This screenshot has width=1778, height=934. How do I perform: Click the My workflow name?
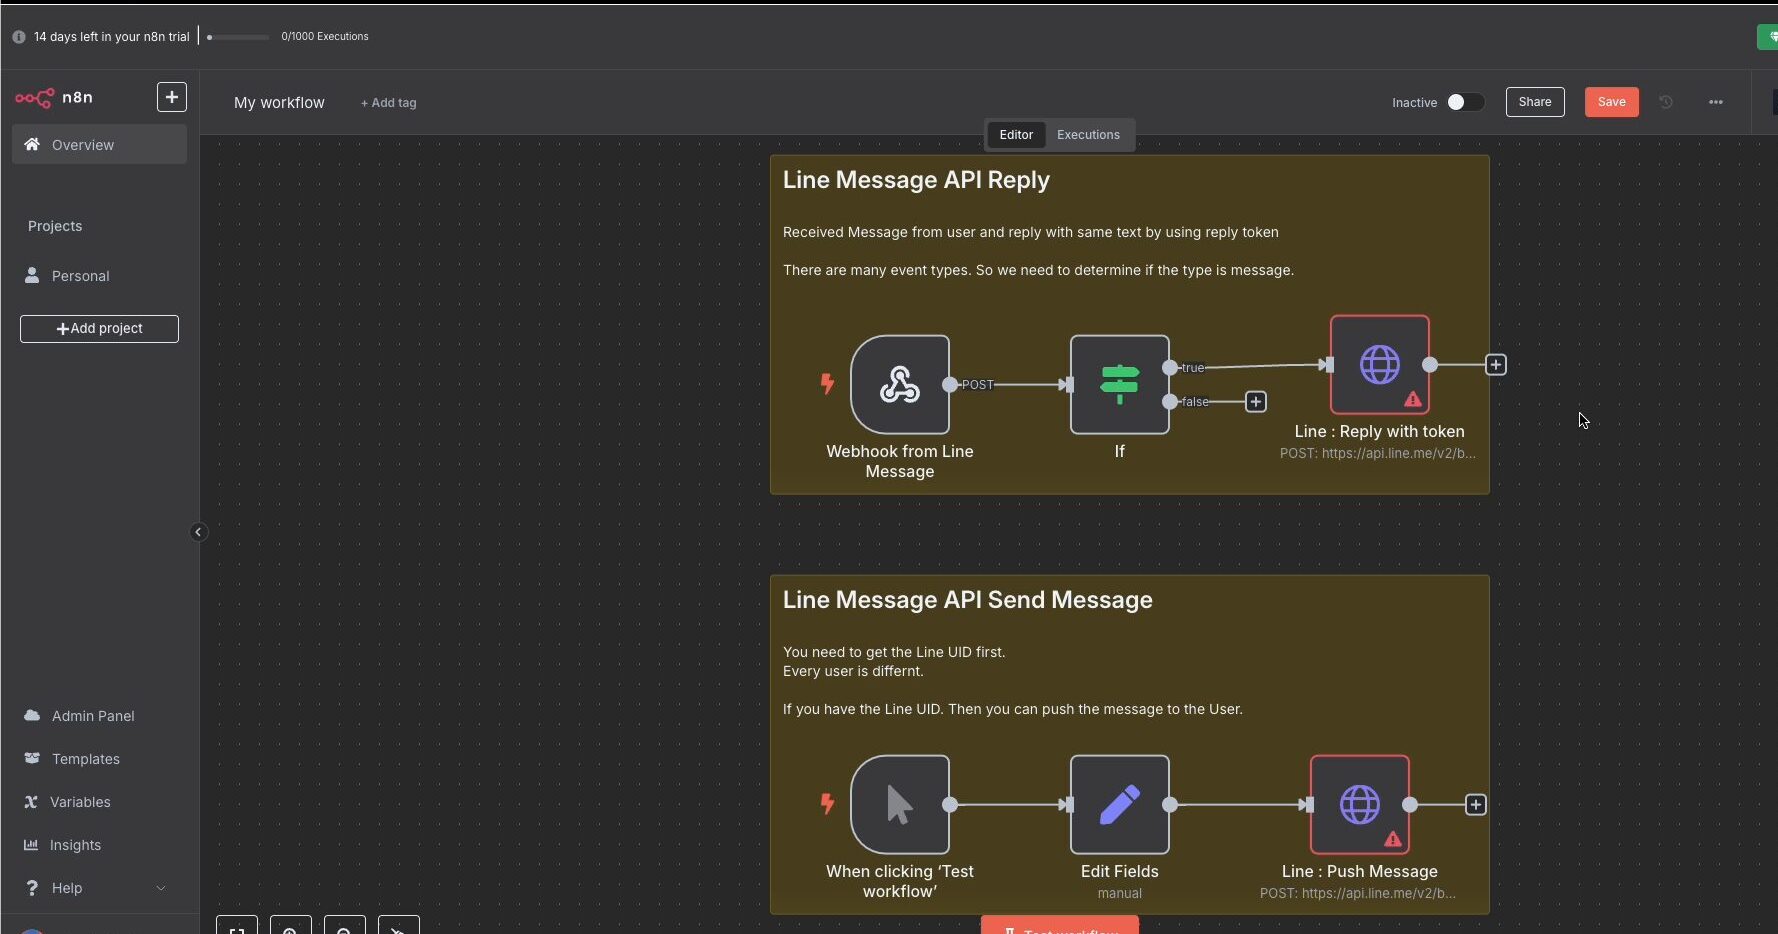tap(279, 102)
